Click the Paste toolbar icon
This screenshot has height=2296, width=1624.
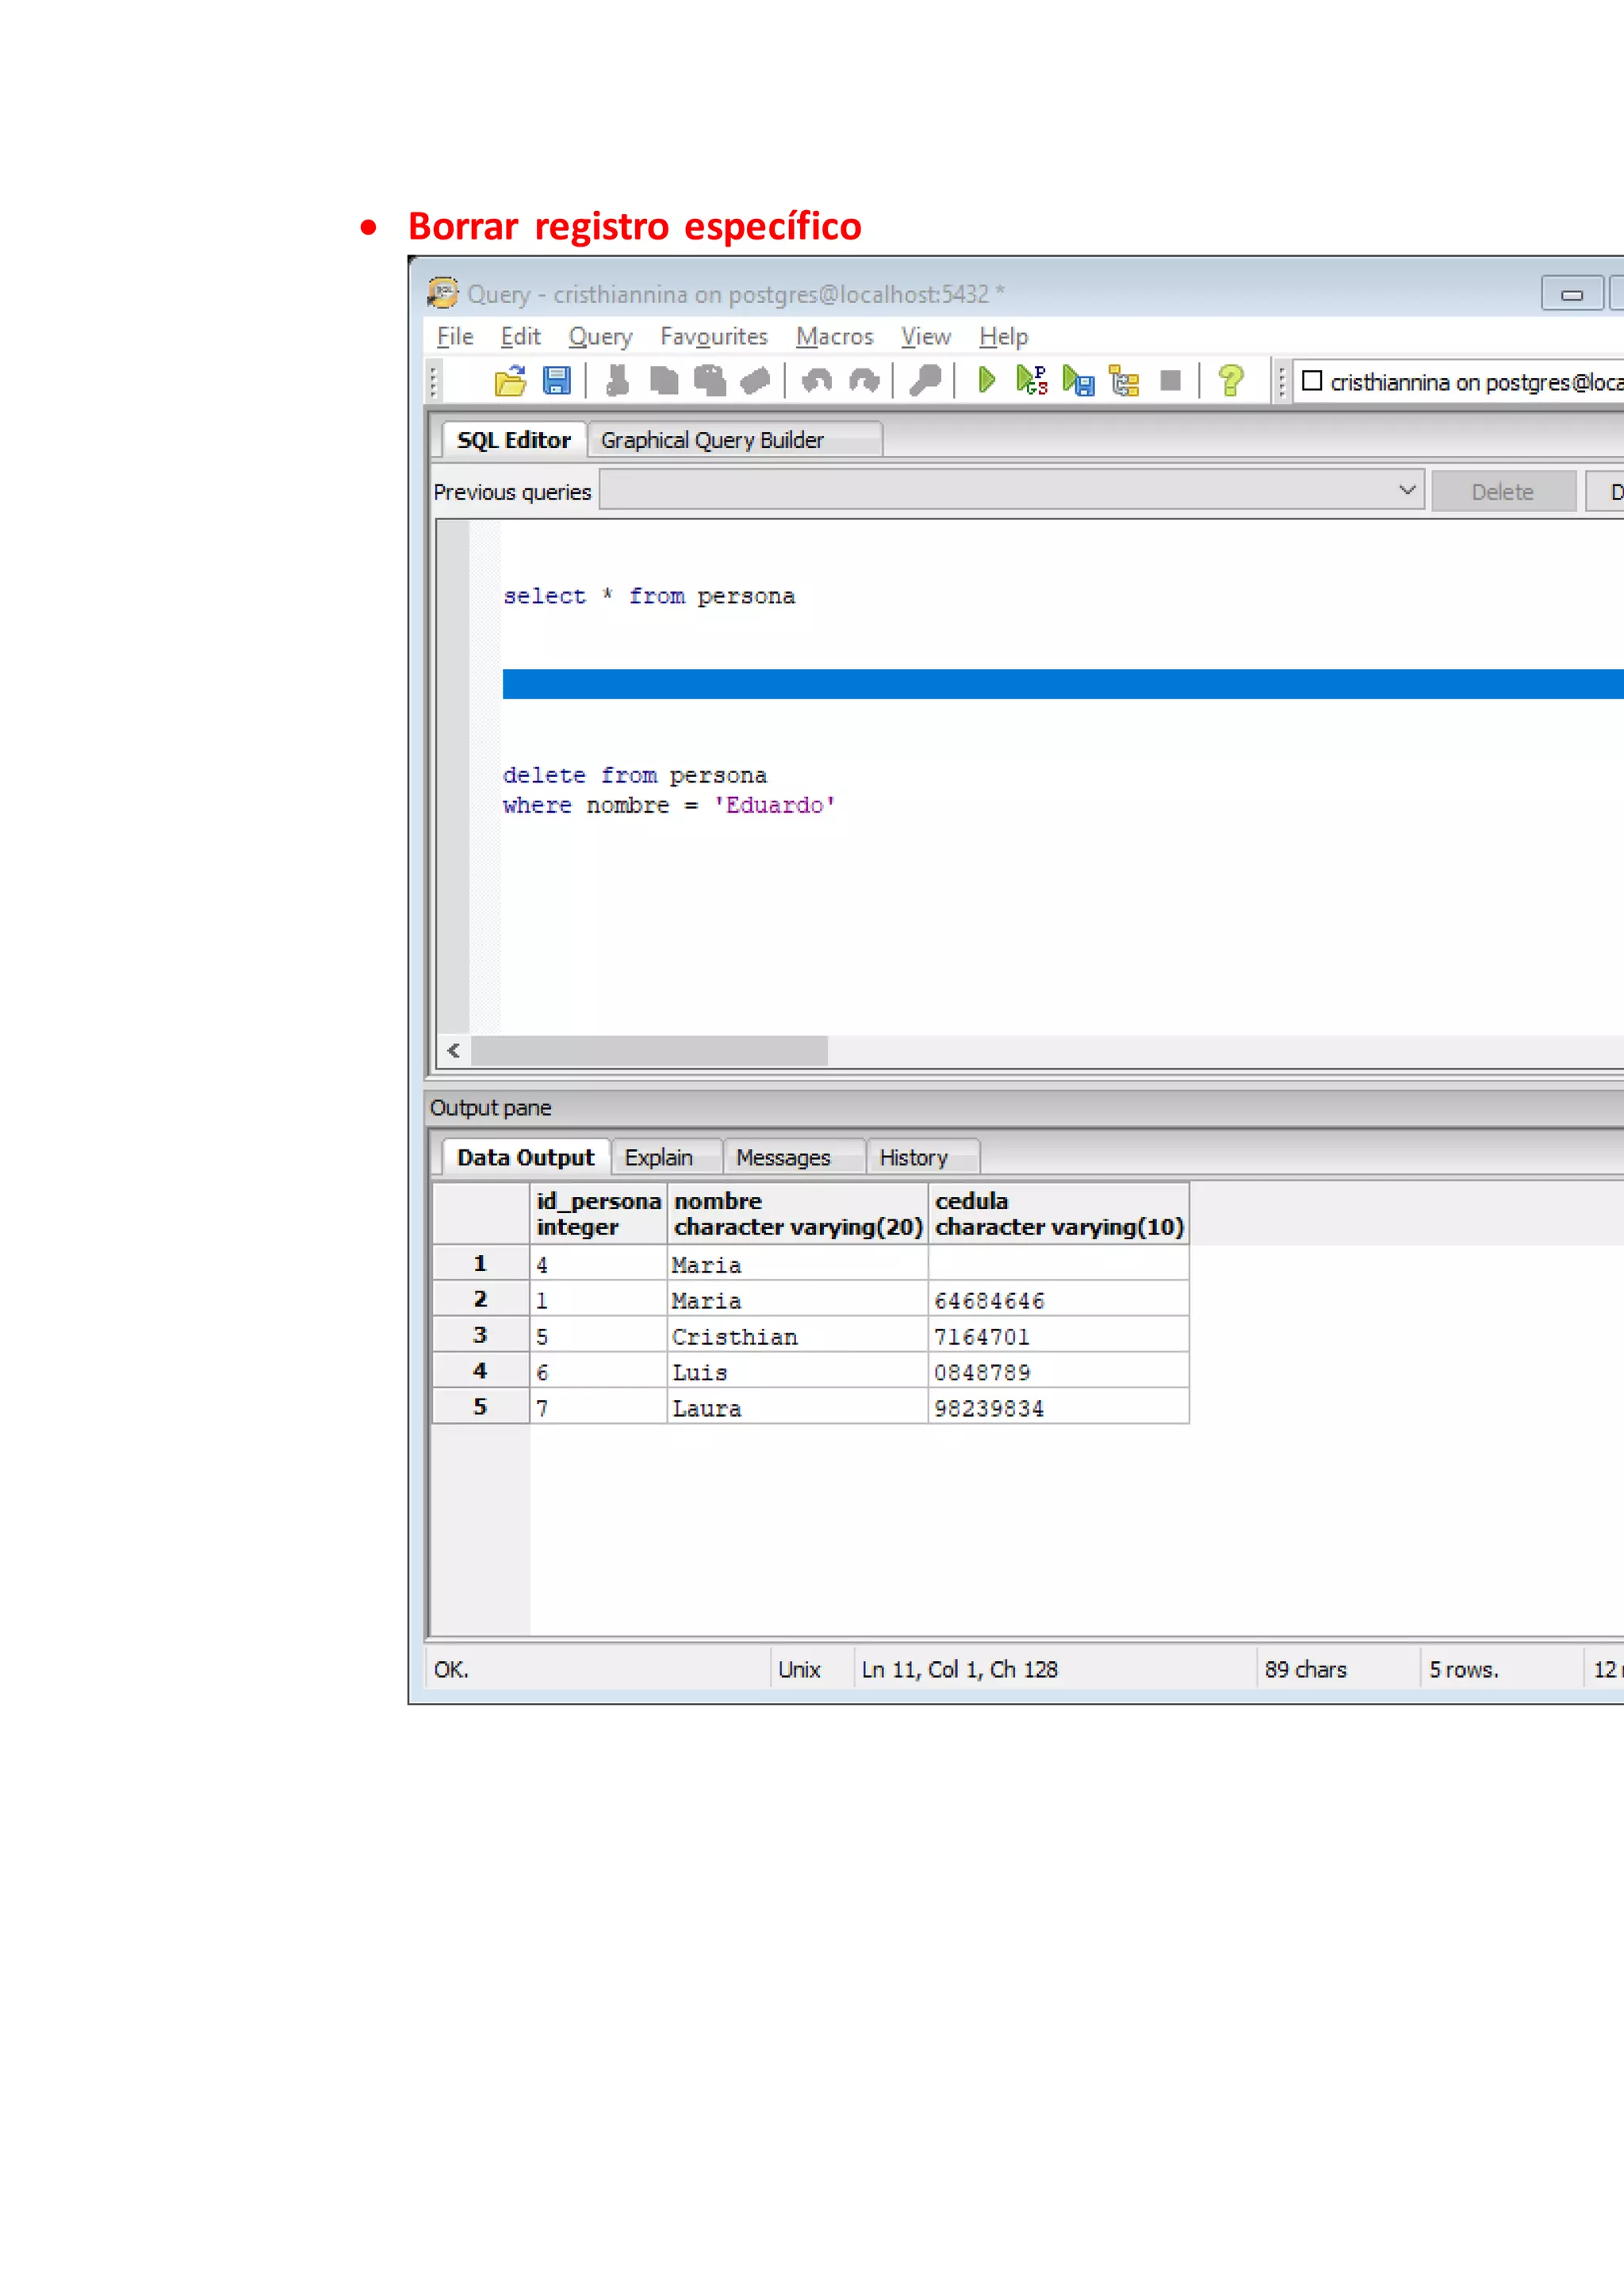pyautogui.click(x=710, y=381)
